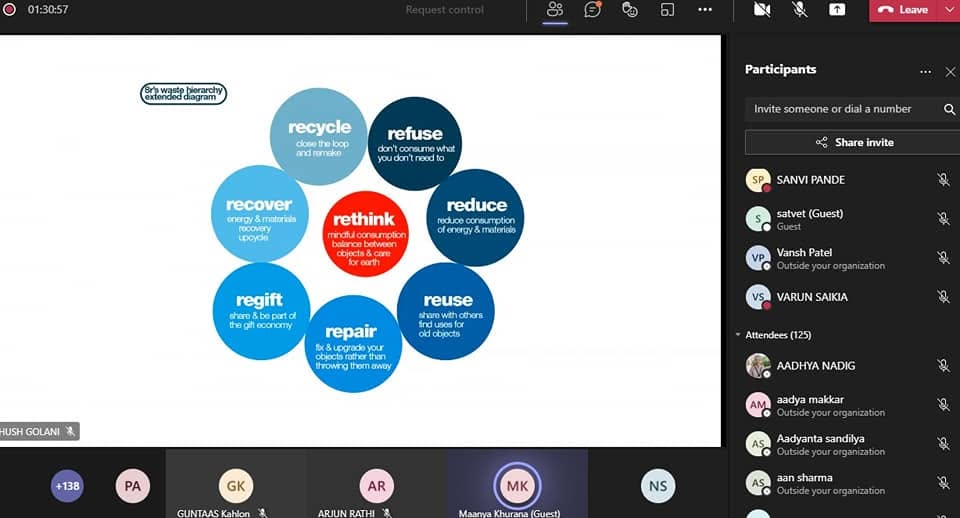Click Request control
This screenshot has height=518, width=960.
(x=444, y=10)
